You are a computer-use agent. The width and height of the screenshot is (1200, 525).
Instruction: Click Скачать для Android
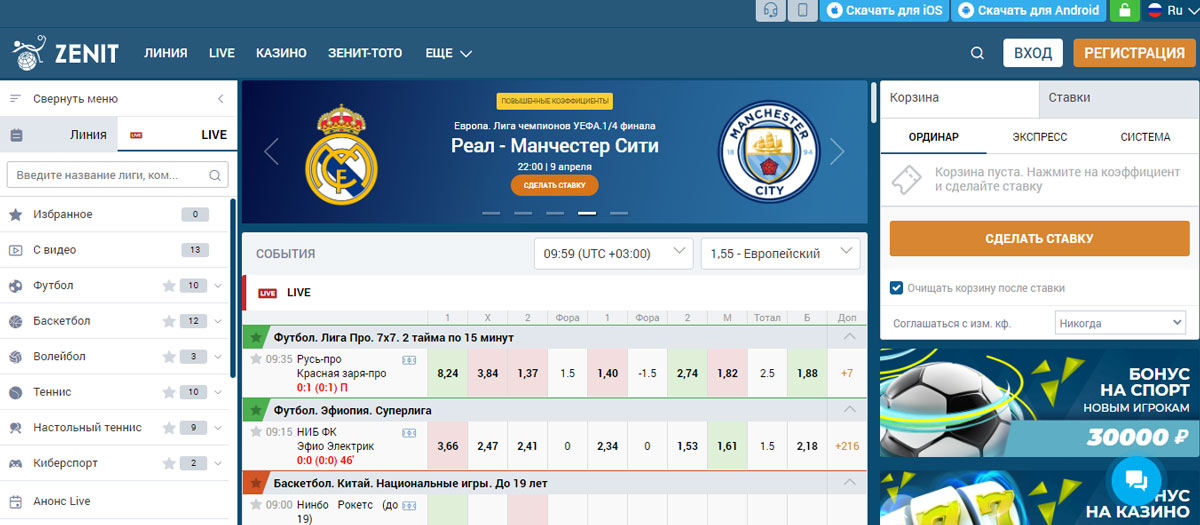coord(1029,11)
